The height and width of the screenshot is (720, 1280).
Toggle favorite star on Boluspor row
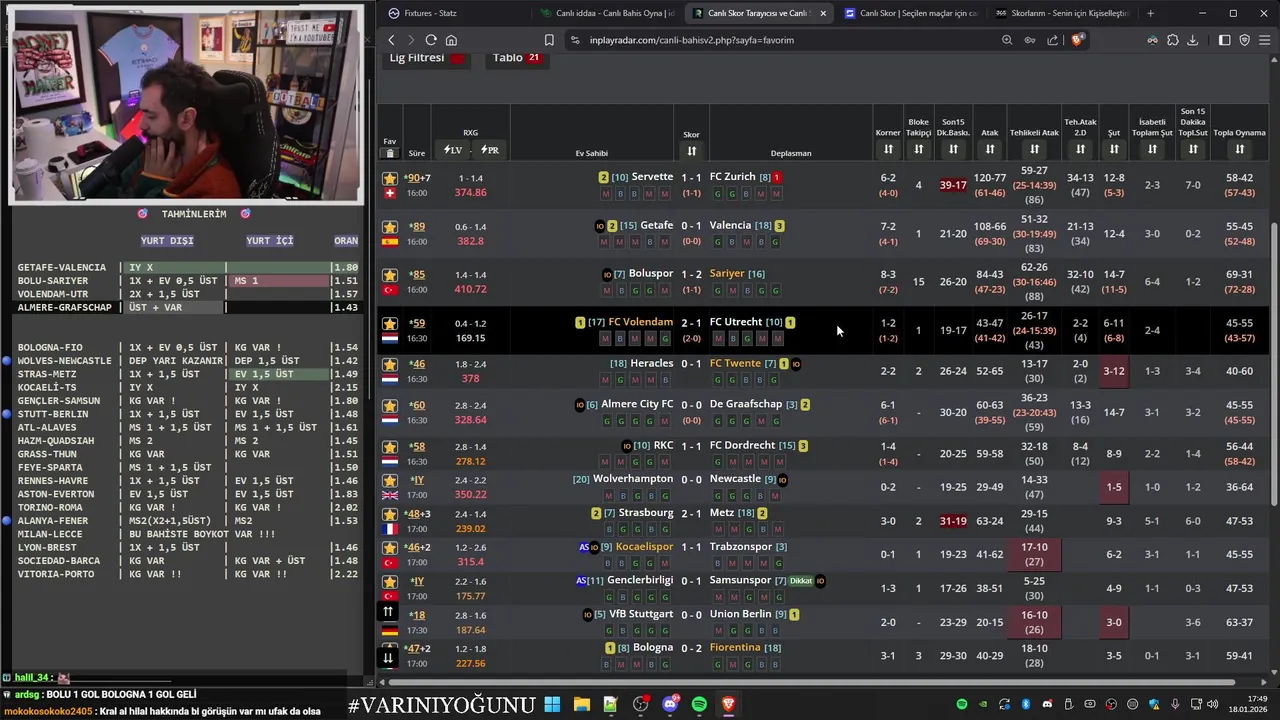(x=390, y=275)
